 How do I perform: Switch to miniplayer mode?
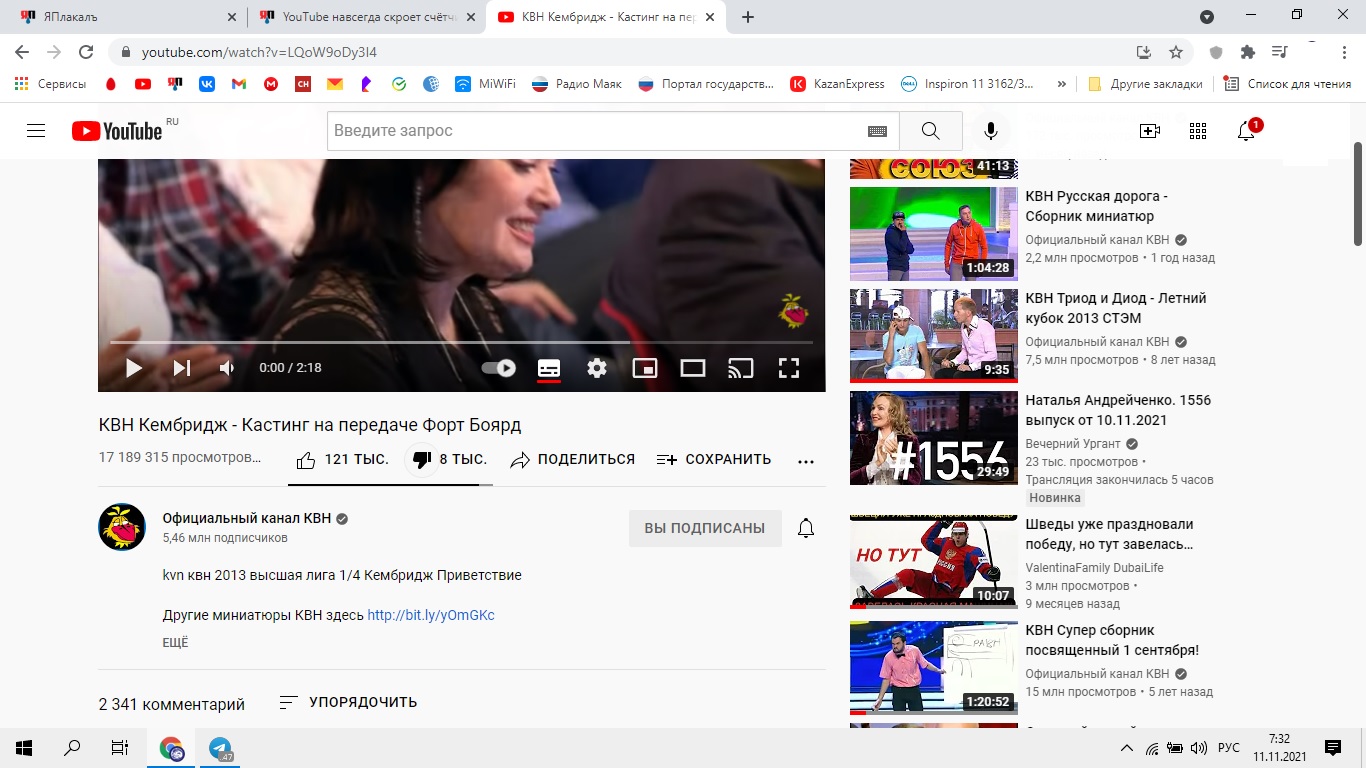tap(645, 368)
